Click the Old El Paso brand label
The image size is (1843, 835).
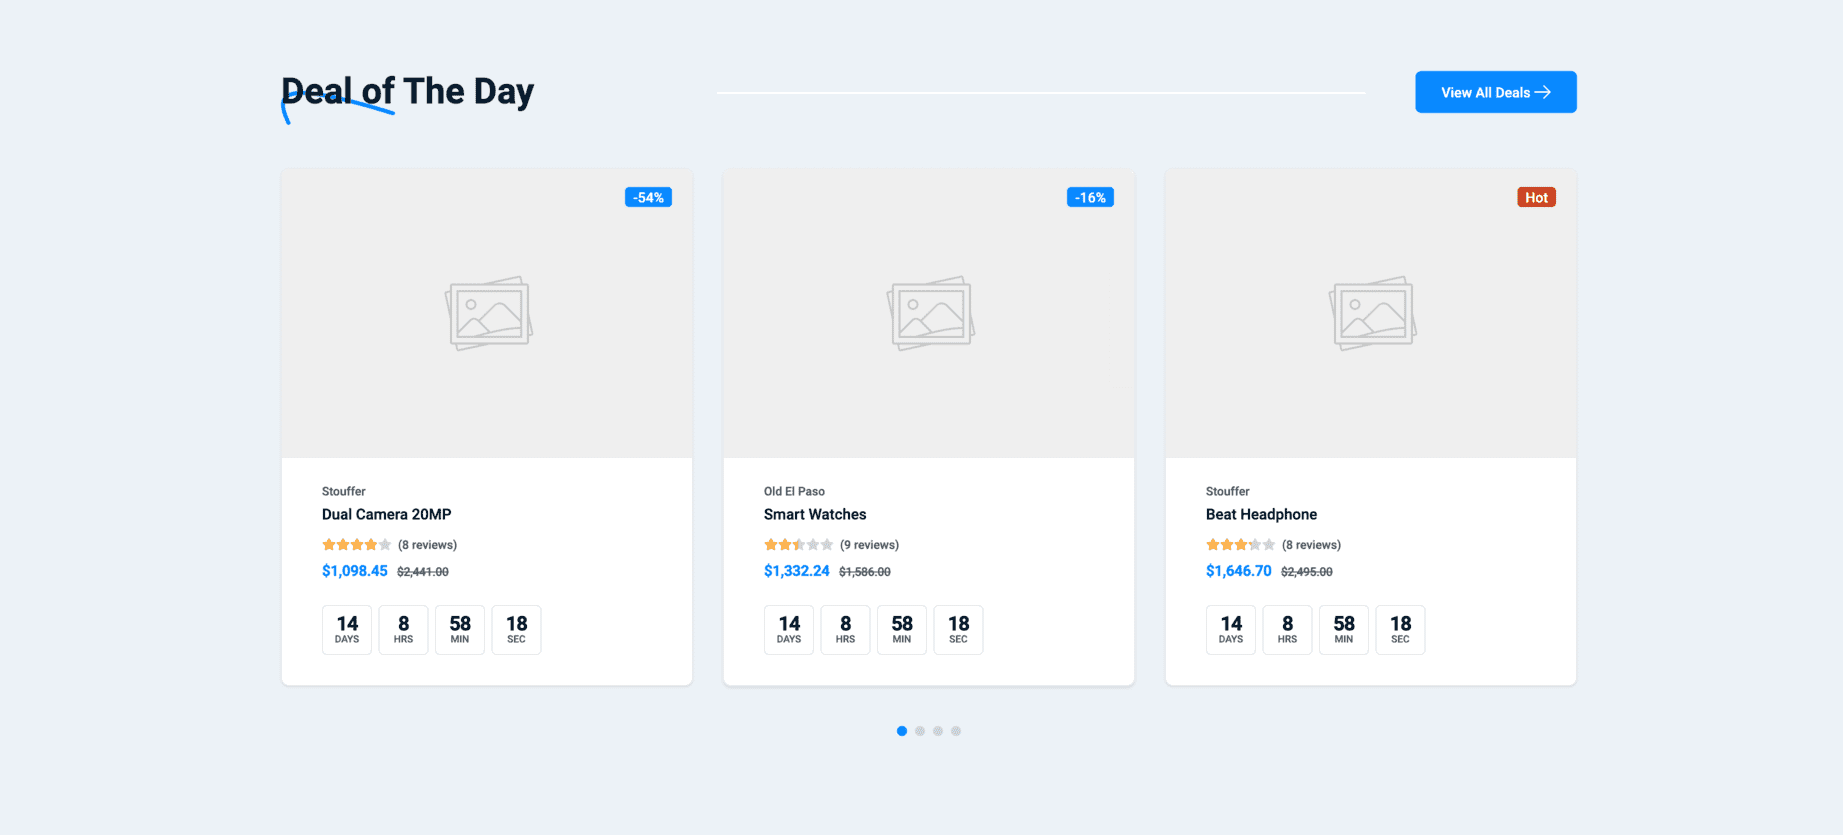[x=794, y=491]
